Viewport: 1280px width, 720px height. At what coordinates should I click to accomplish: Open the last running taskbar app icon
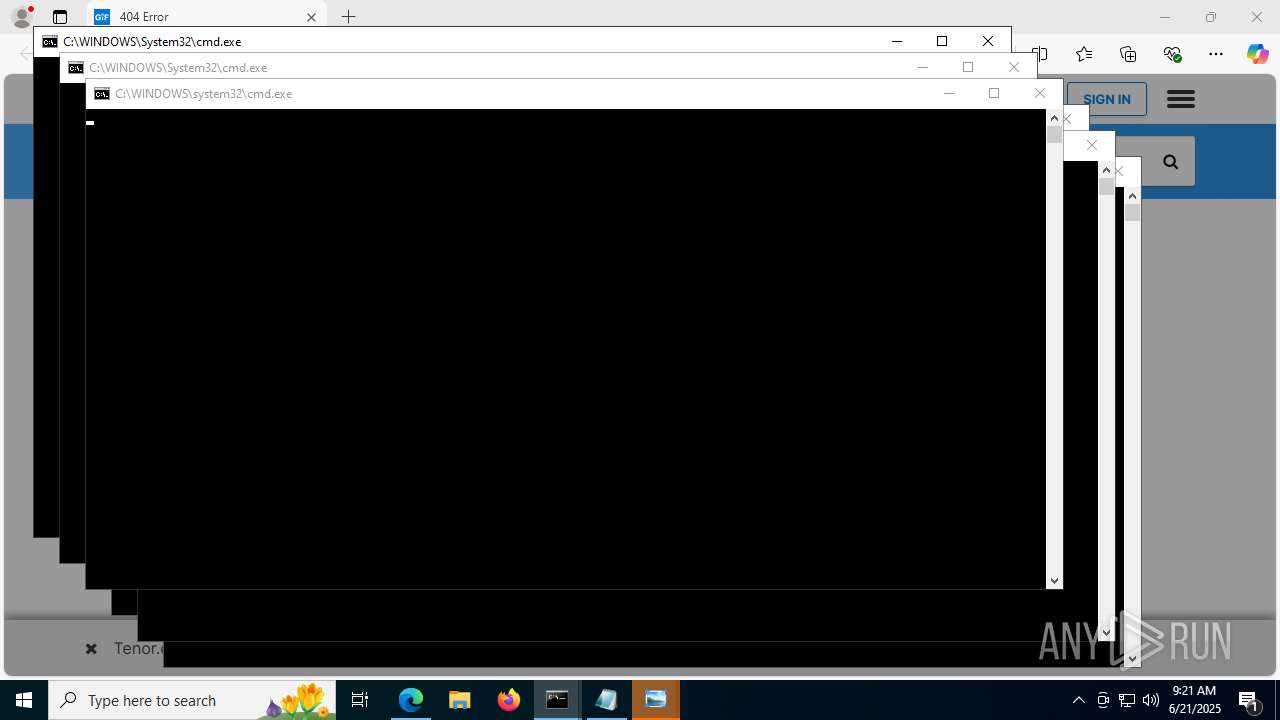coord(656,700)
